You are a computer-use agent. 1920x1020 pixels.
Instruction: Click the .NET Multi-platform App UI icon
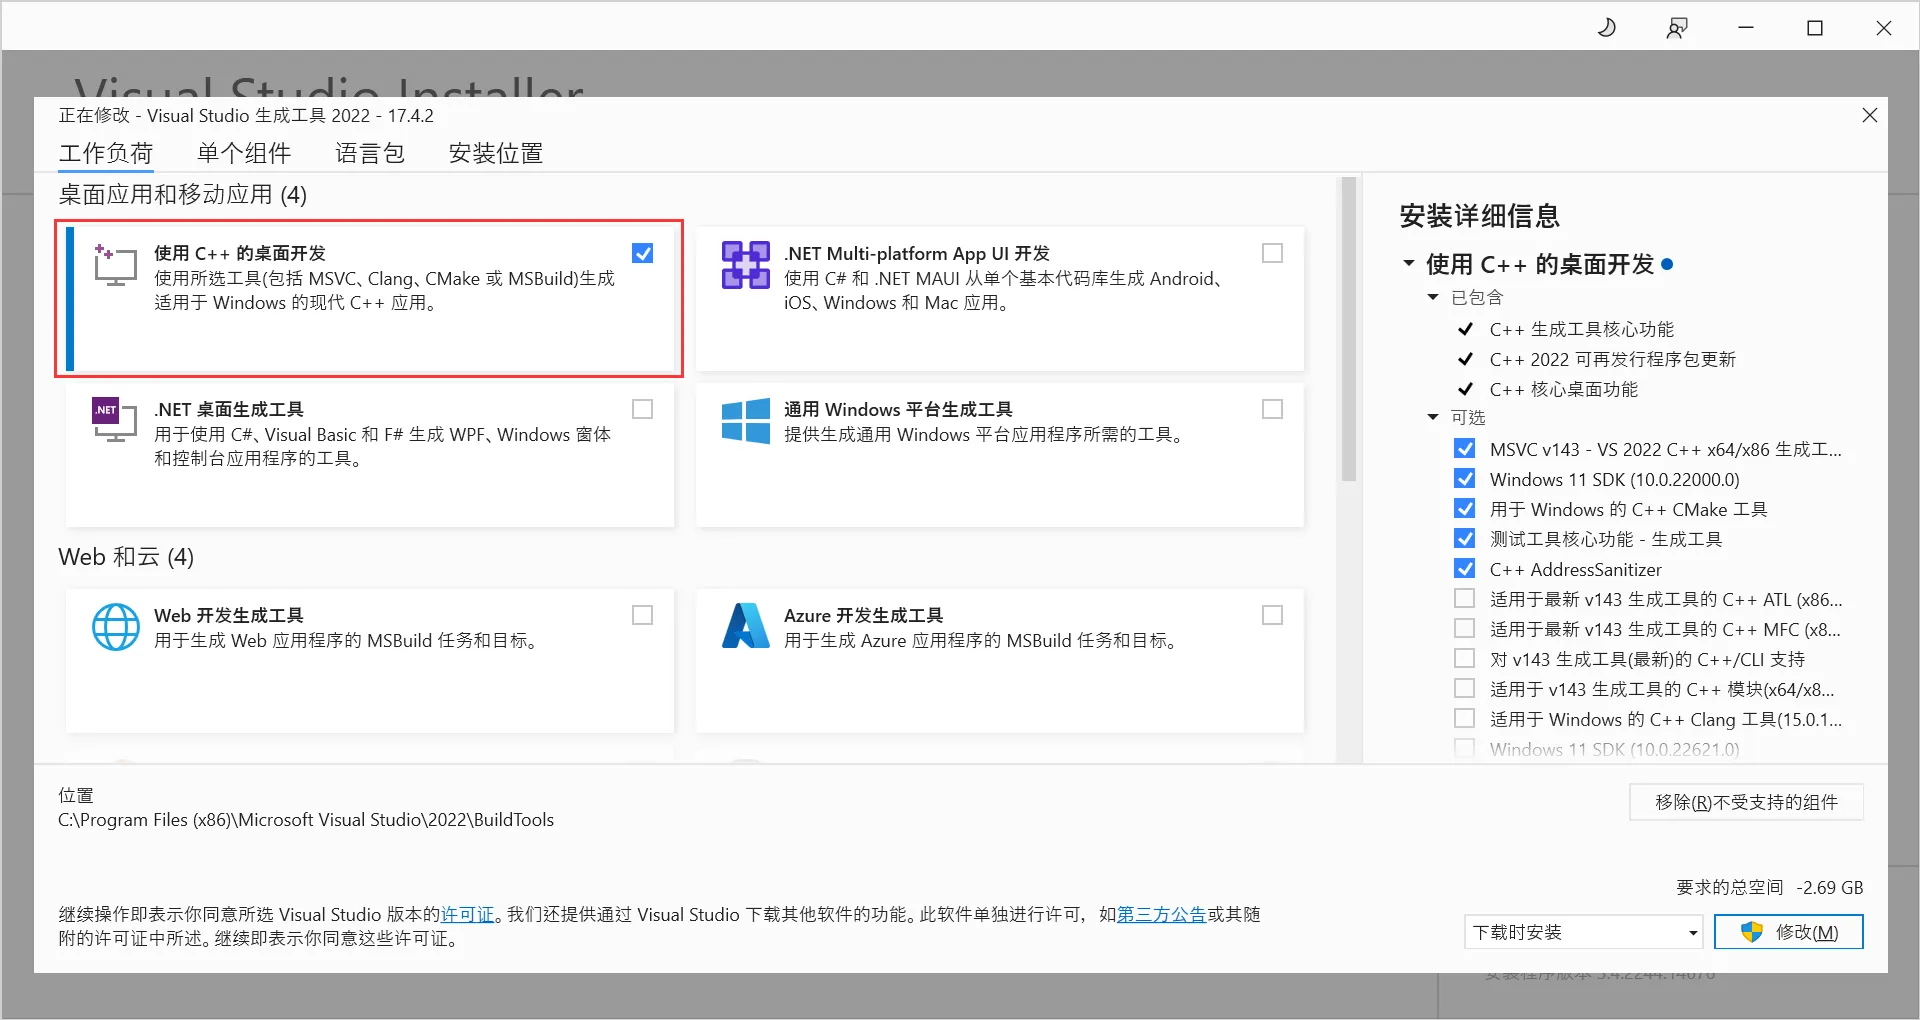744,265
